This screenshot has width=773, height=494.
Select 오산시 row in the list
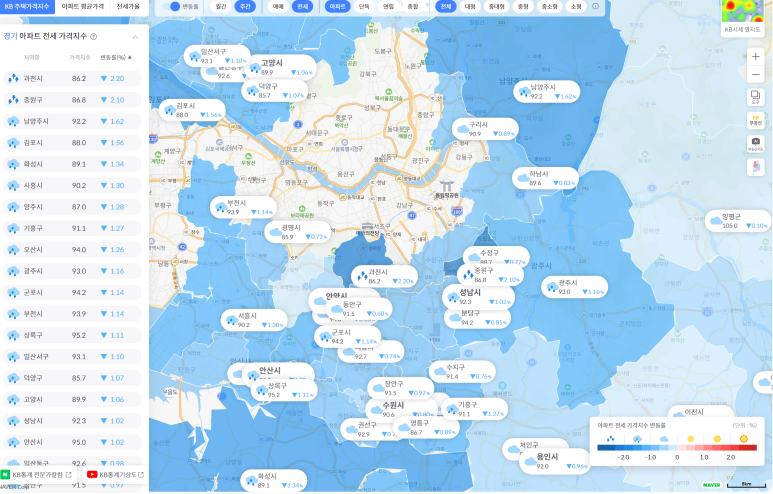[x=72, y=250]
